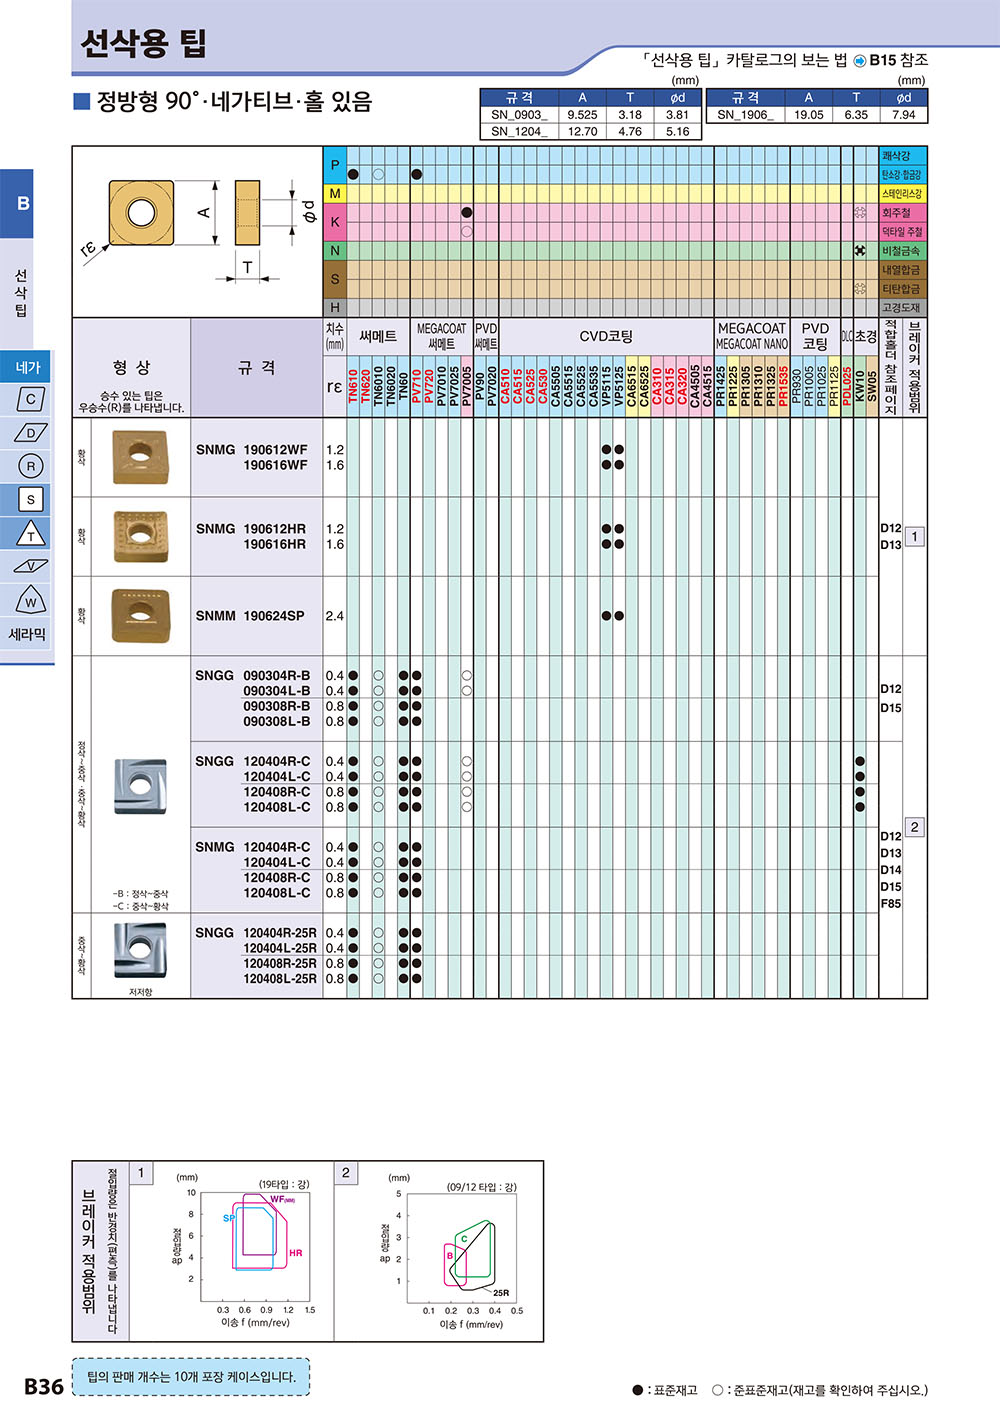Click the 형상 column header

point(131,367)
